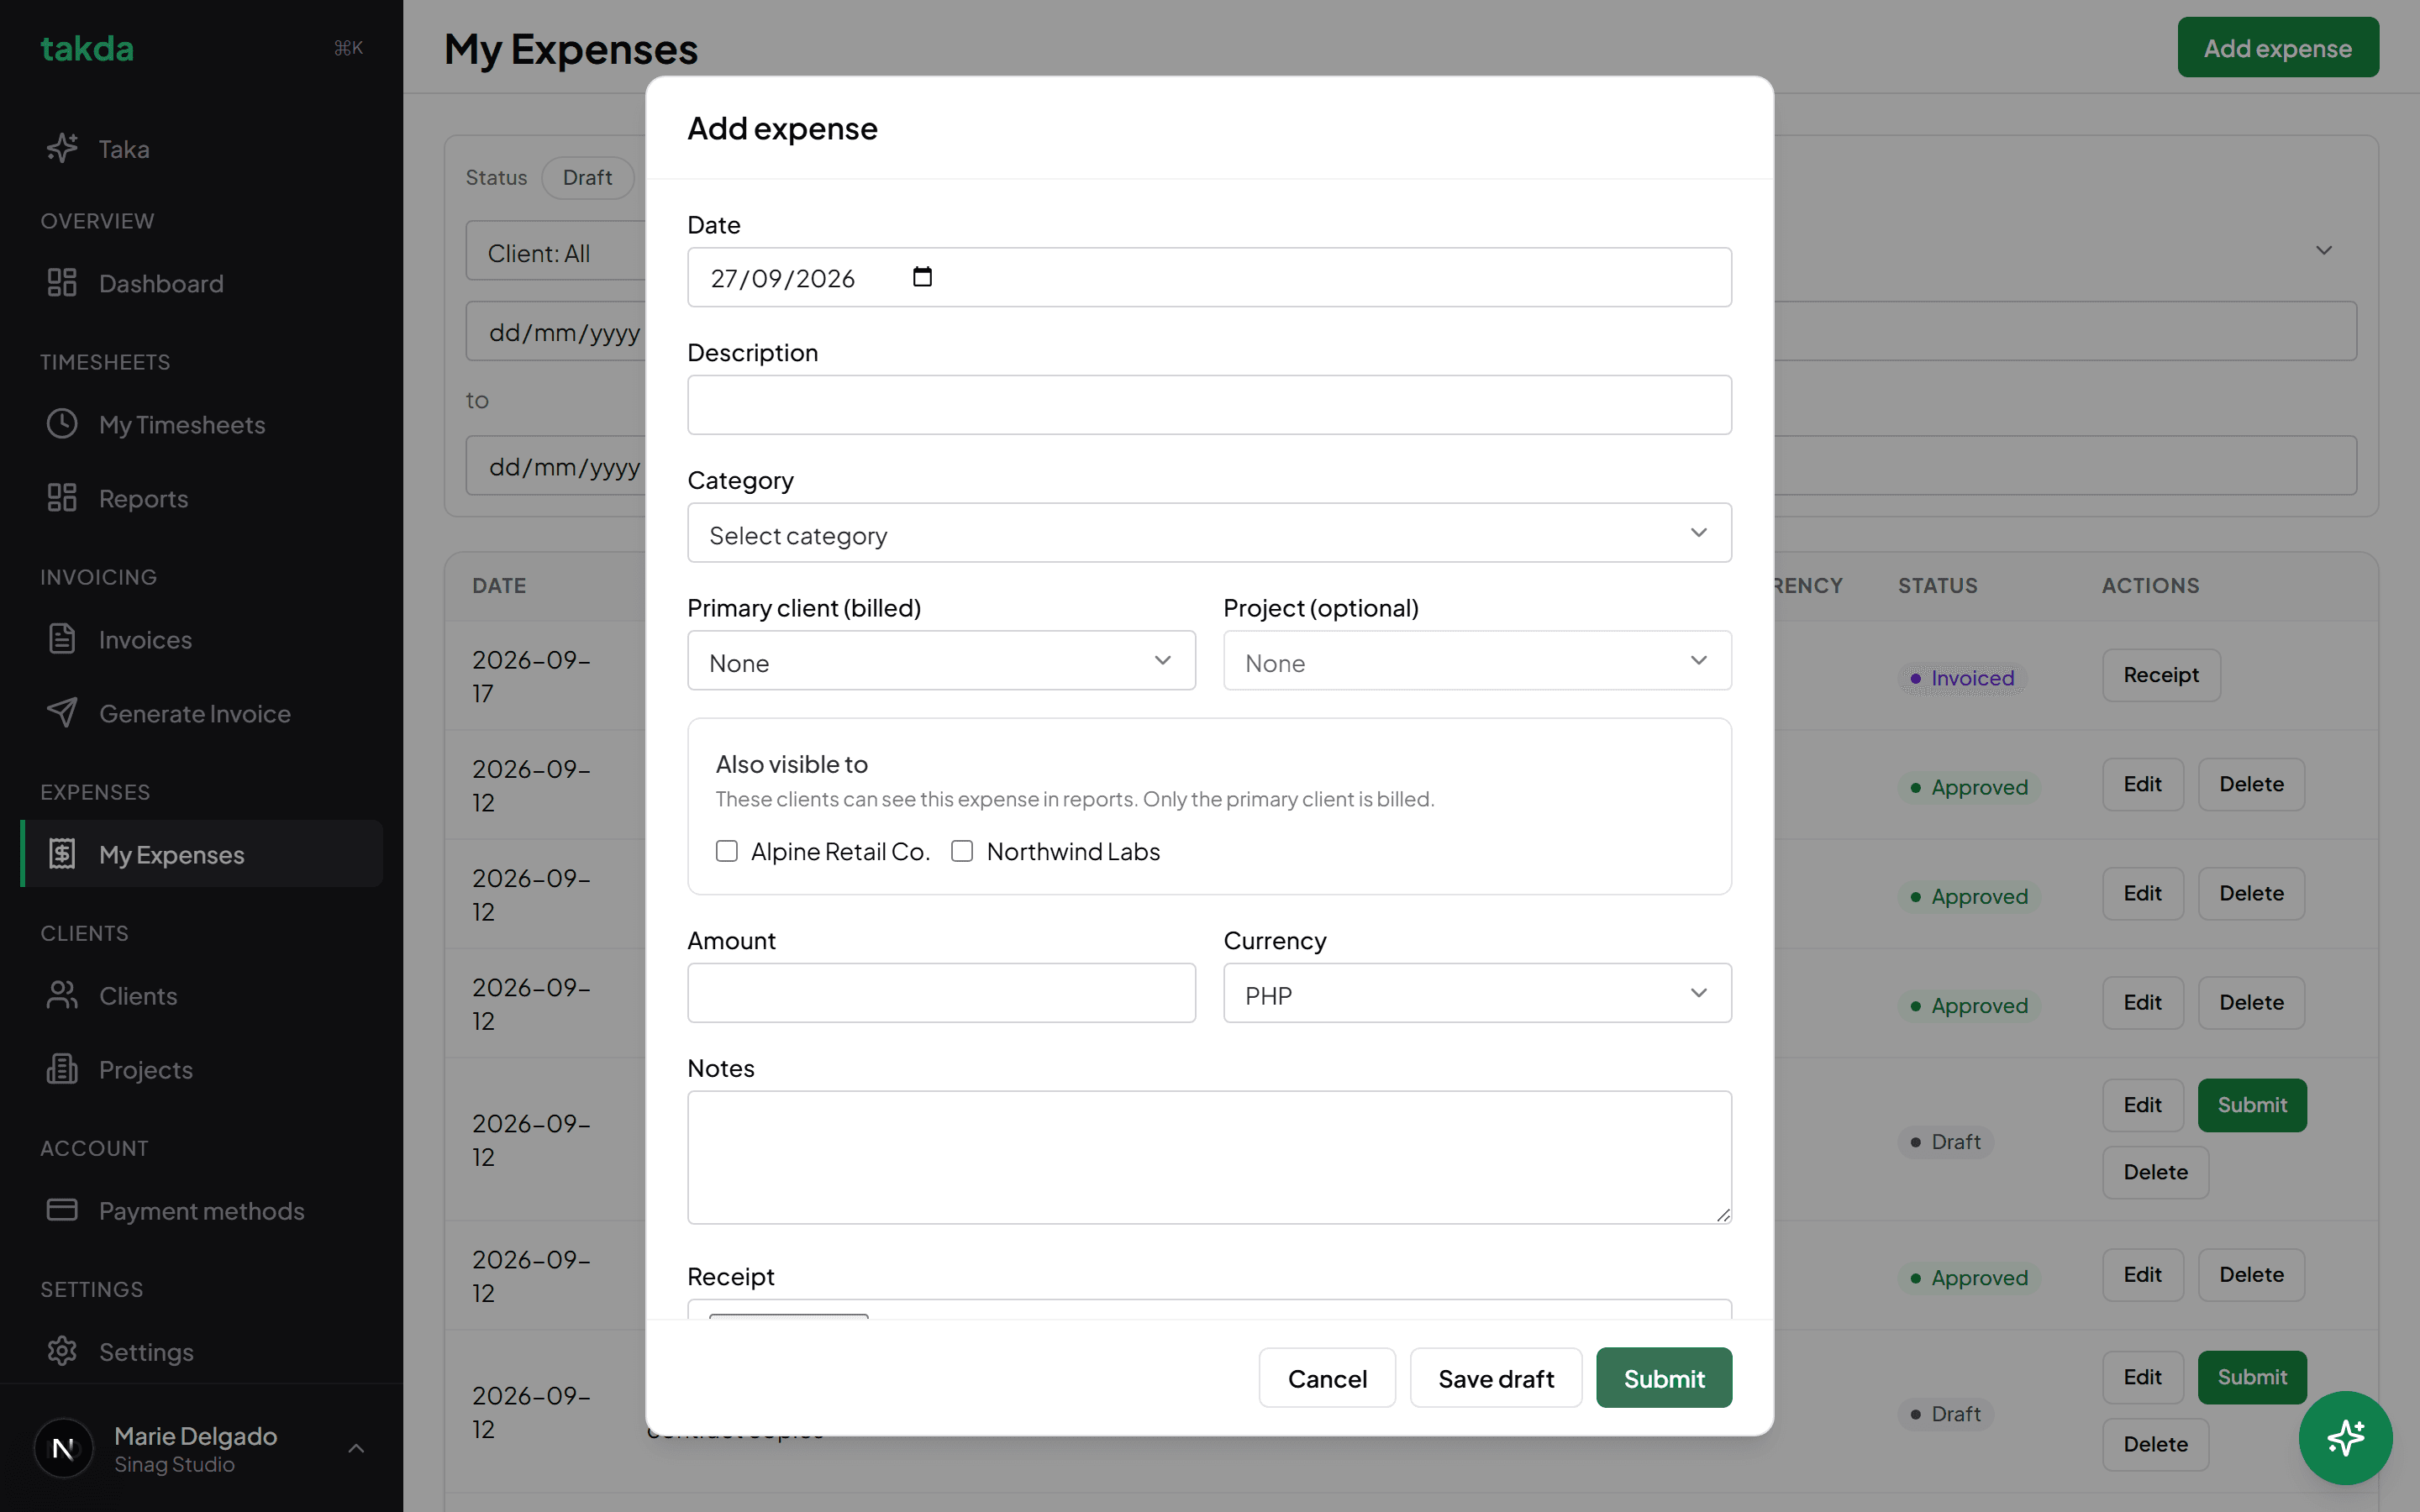Click the Invoices document icon

point(62,639)
